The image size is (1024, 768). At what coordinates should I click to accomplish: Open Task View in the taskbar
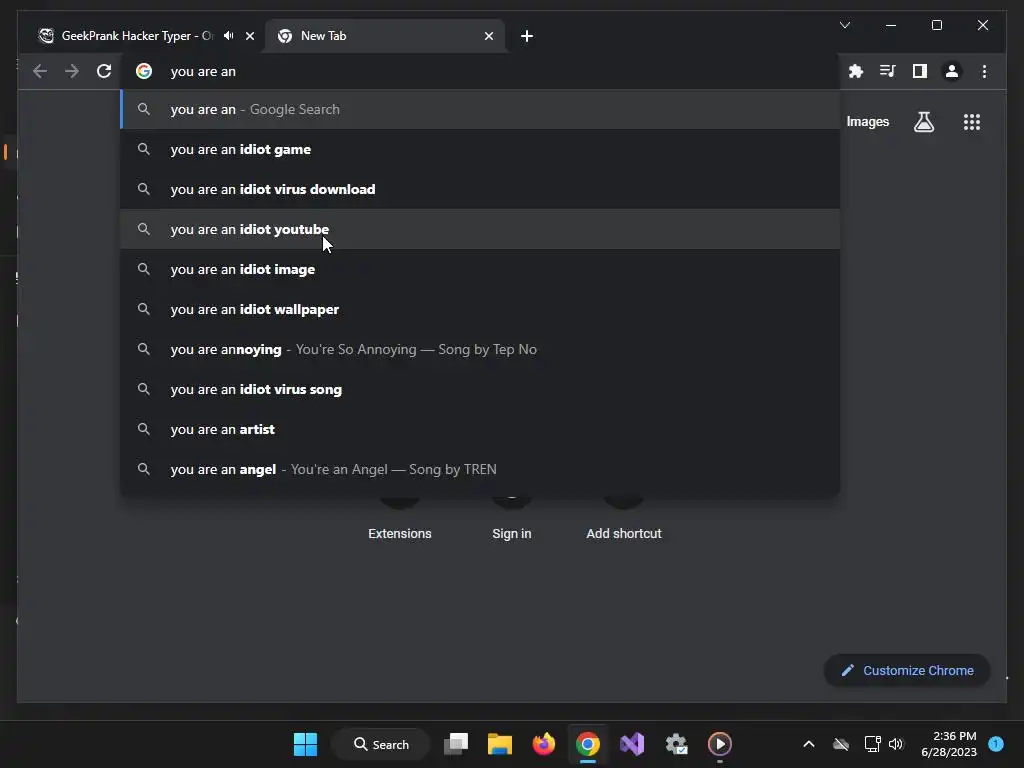coord(456,744)
